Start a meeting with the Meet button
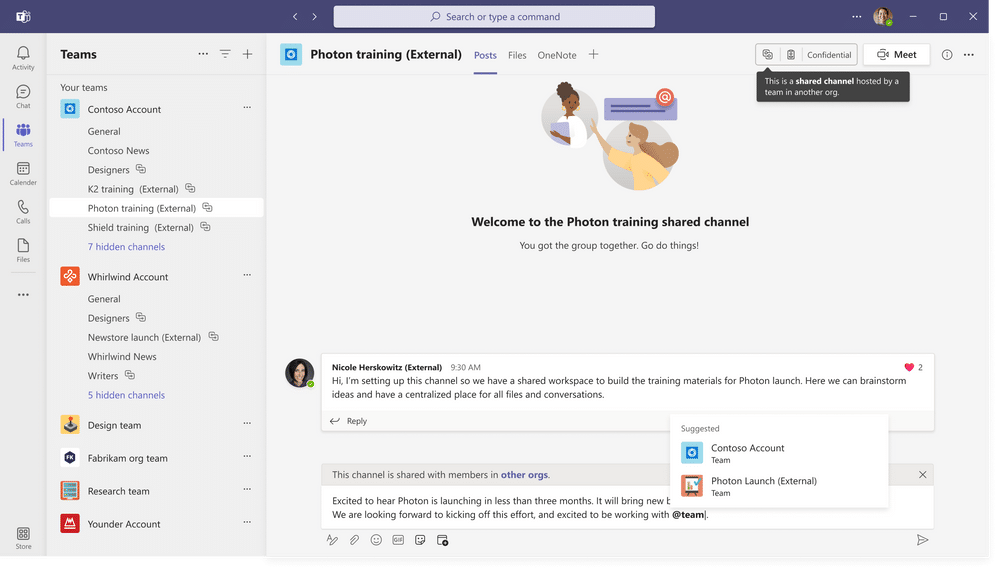This screenshot has width=999, height=571. tap(896, 55)
